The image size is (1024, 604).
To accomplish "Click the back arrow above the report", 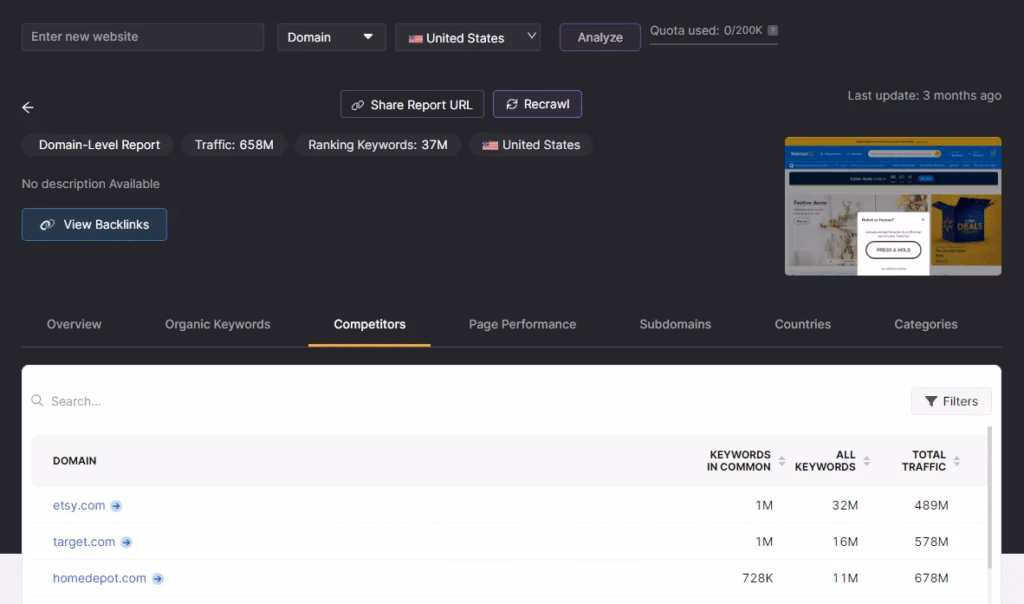I will pyautogui.click(x=27, y=107).
